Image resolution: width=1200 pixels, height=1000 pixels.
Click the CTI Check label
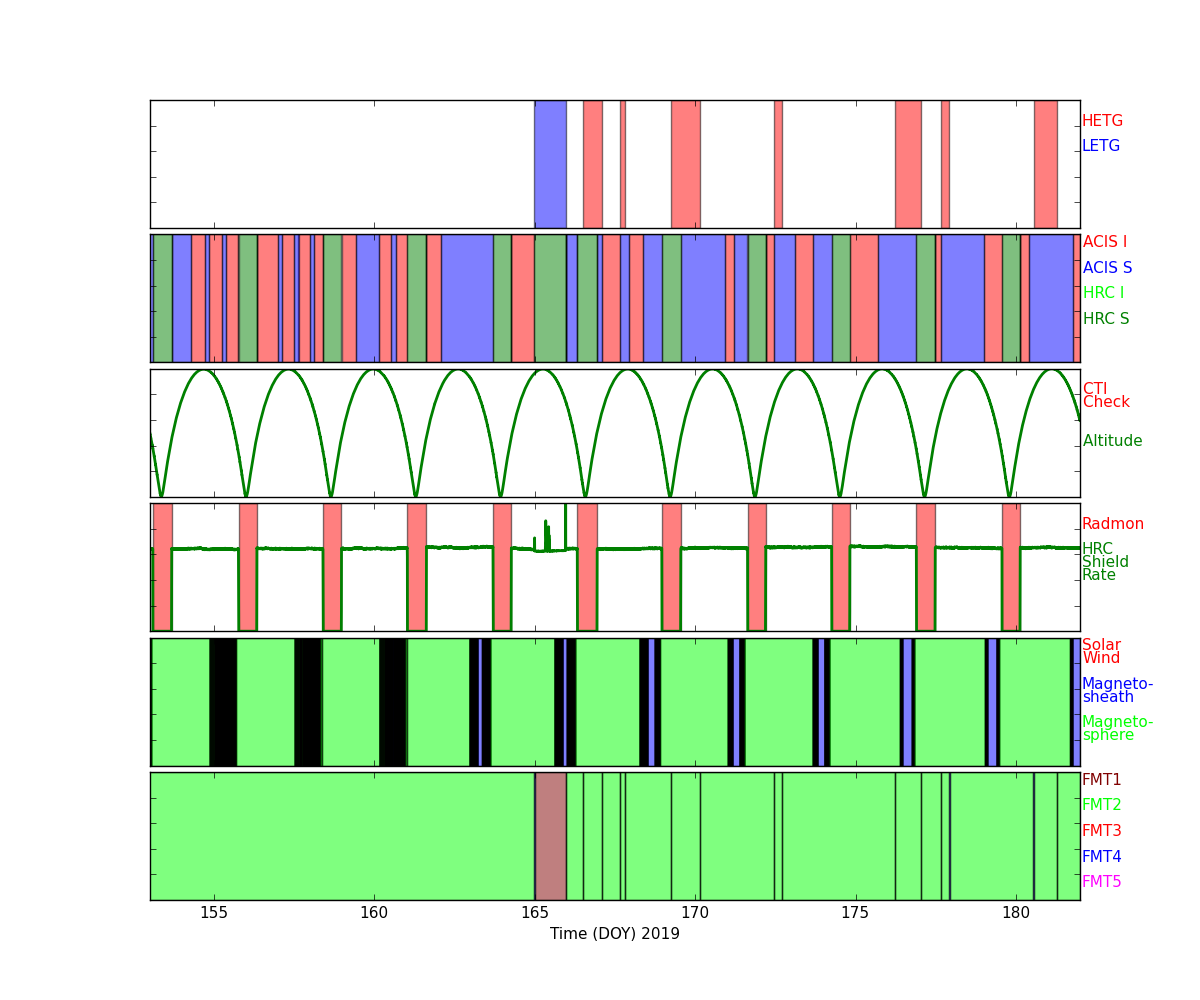click(1105, 396)
